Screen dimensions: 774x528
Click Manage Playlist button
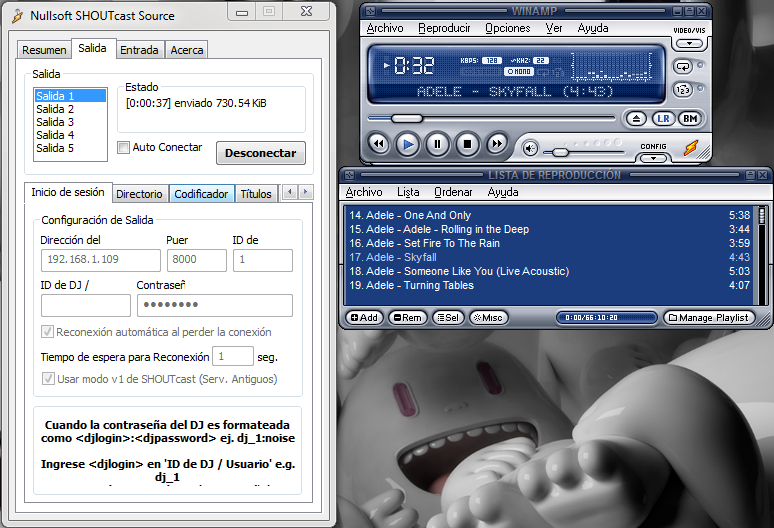pyautogui.click(x=709, y=318)
